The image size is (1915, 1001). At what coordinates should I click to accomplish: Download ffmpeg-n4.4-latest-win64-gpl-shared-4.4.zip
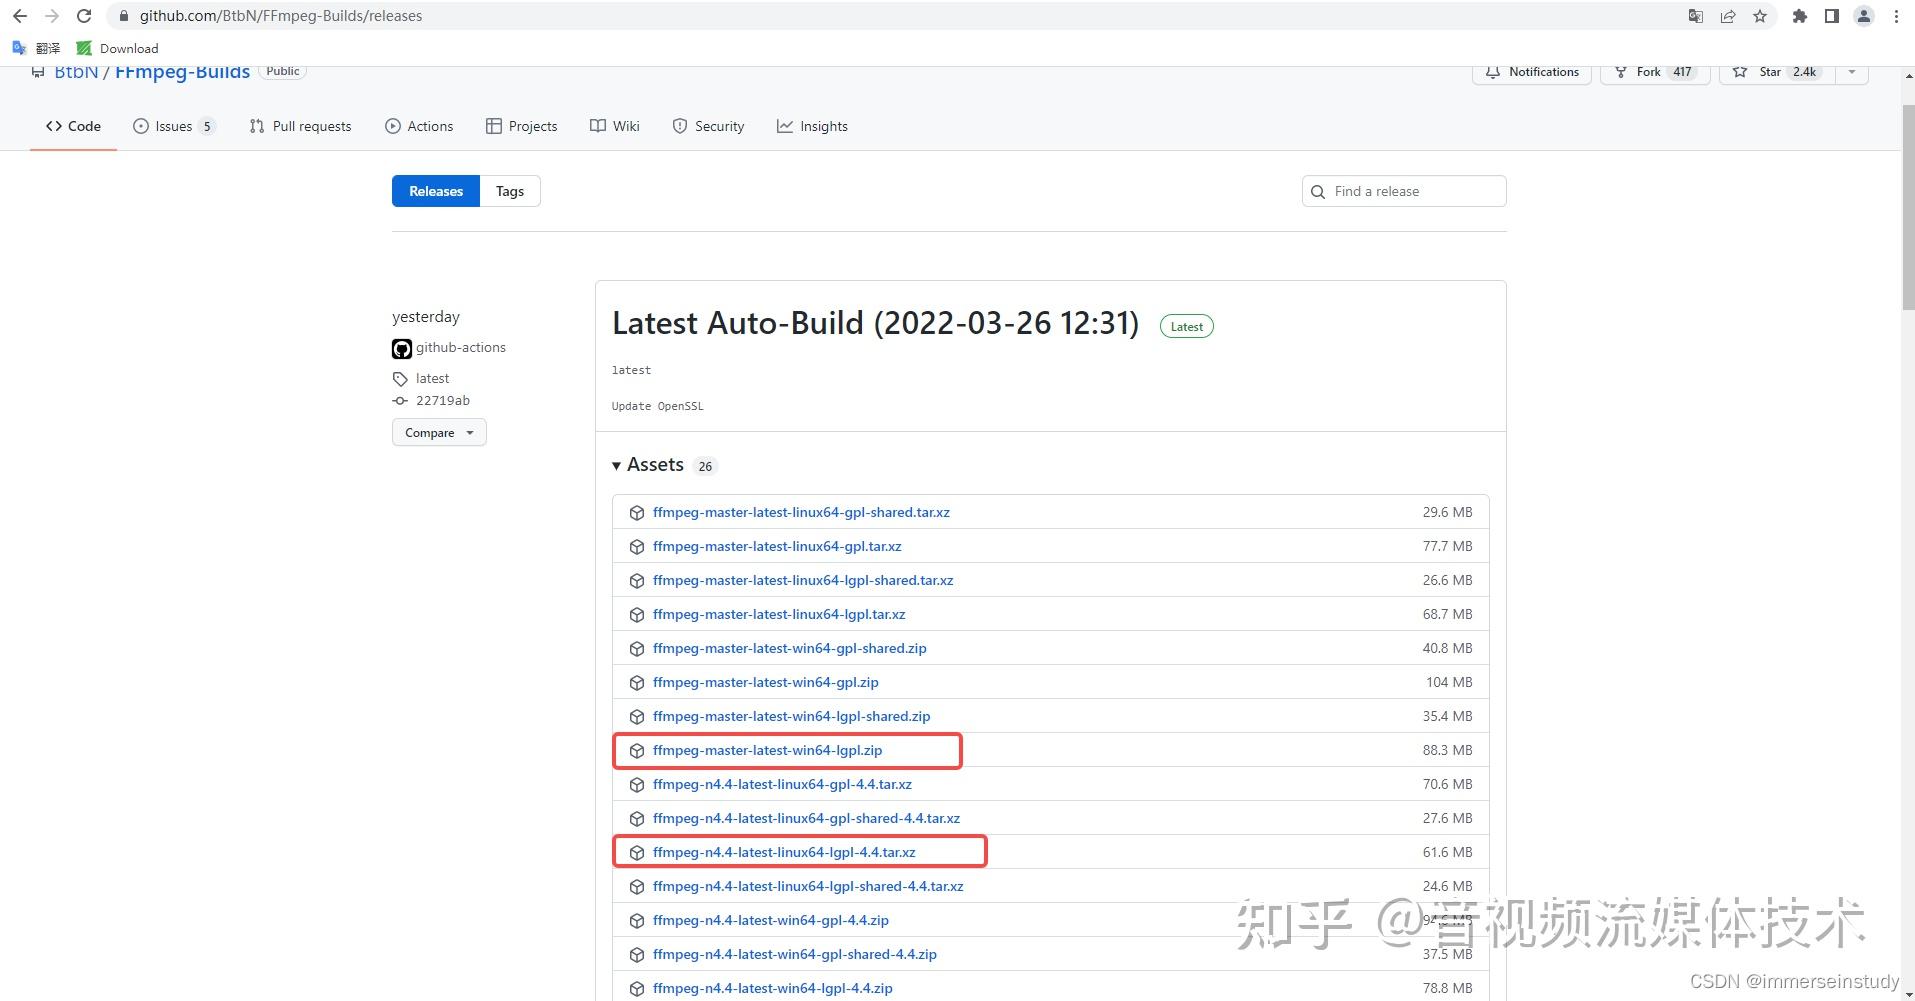795,954
